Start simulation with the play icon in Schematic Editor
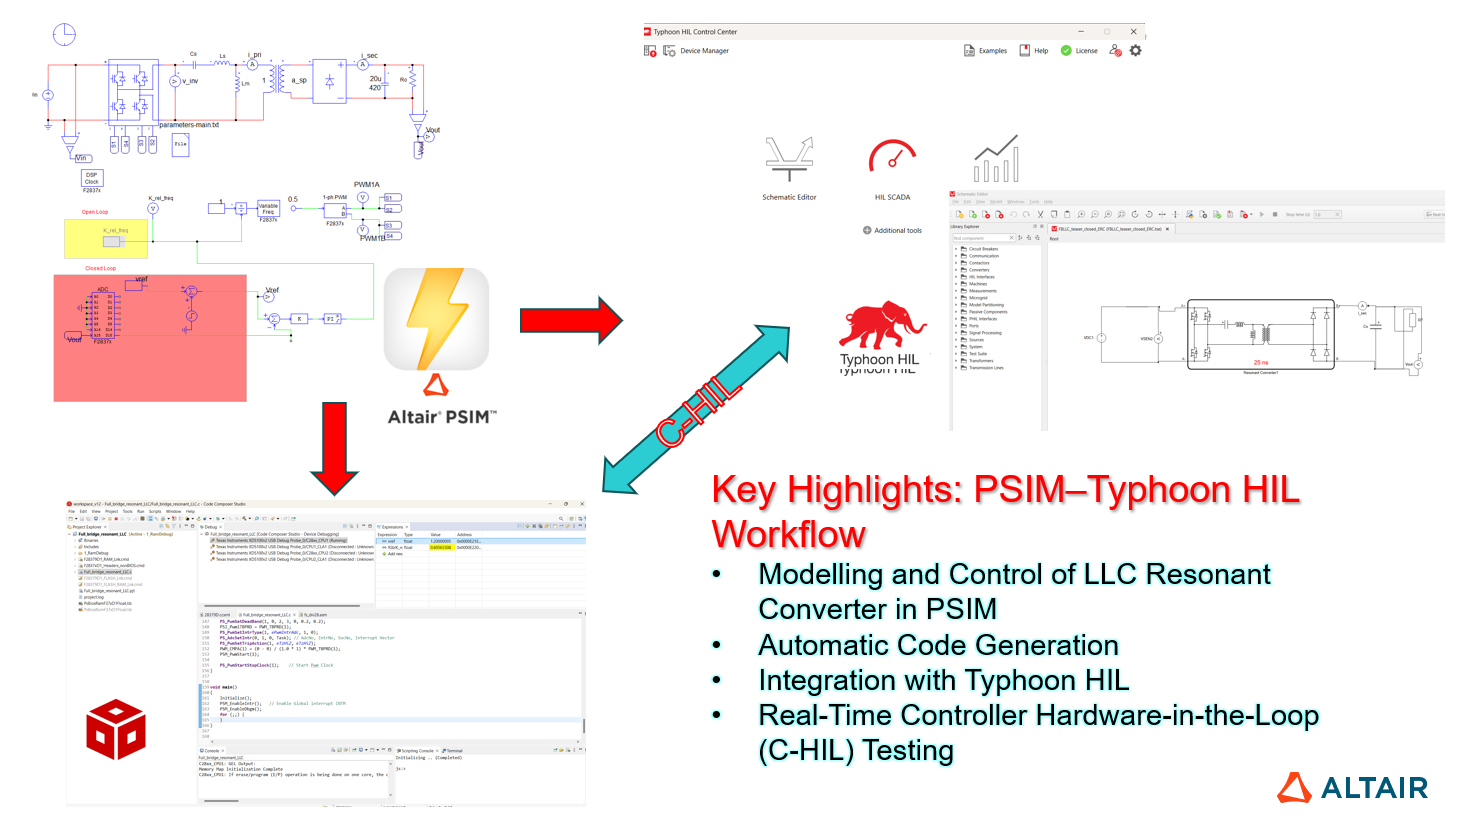This screenshot has width=1473, height=822. [1262, 214]
